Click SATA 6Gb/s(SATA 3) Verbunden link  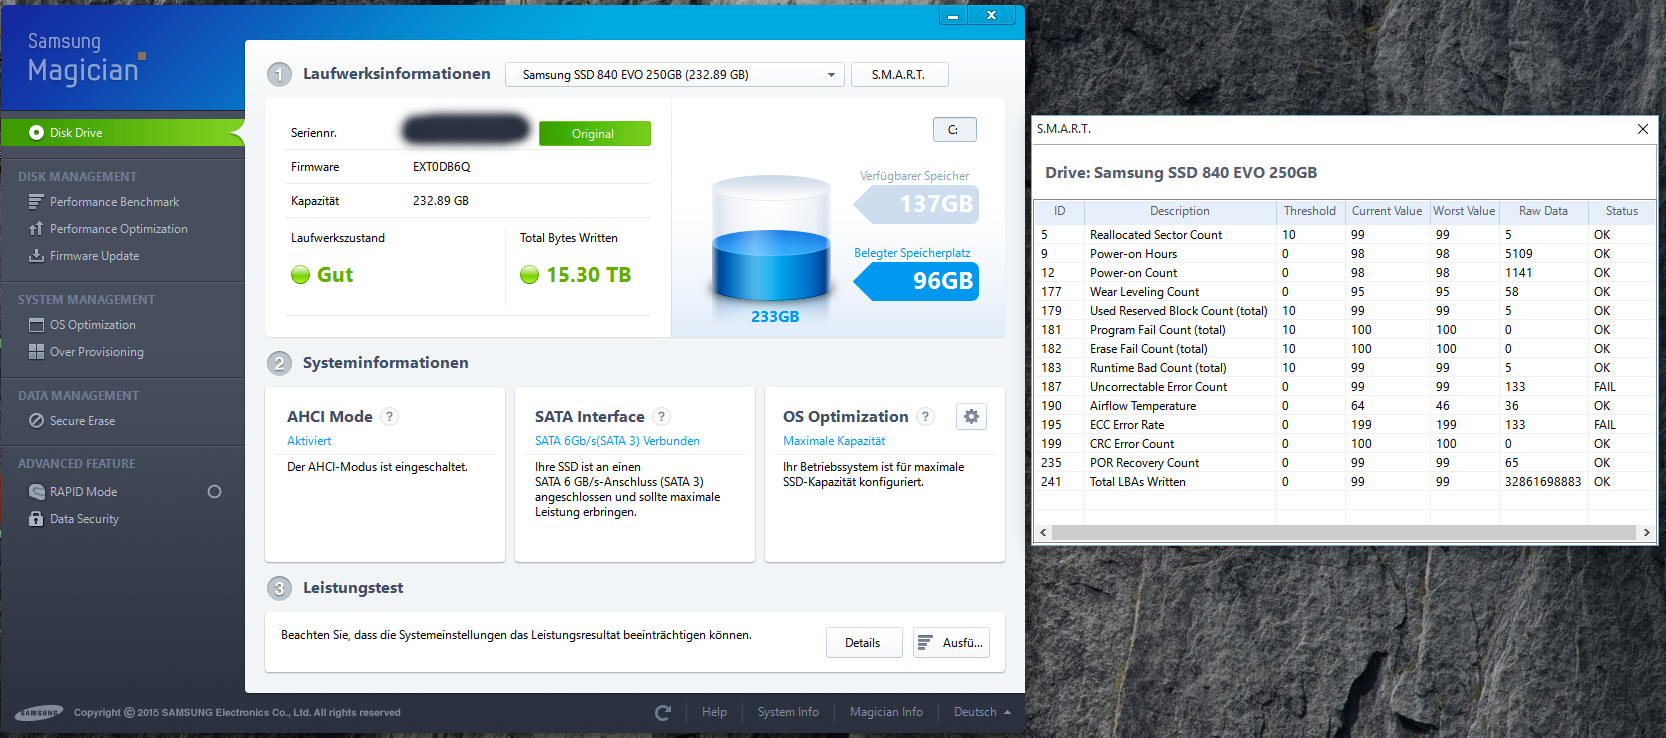point(617,441)
